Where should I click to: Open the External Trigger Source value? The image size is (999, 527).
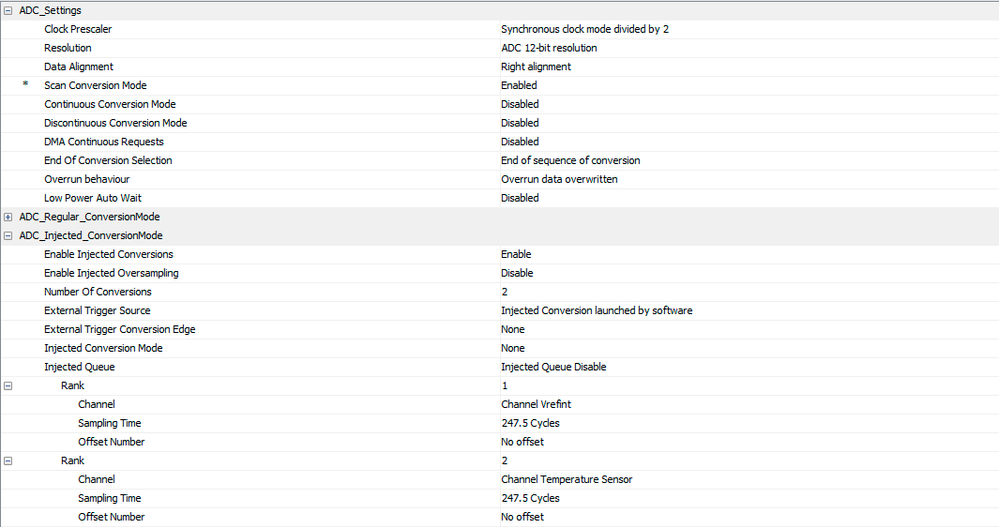click(x=596, y=311)
